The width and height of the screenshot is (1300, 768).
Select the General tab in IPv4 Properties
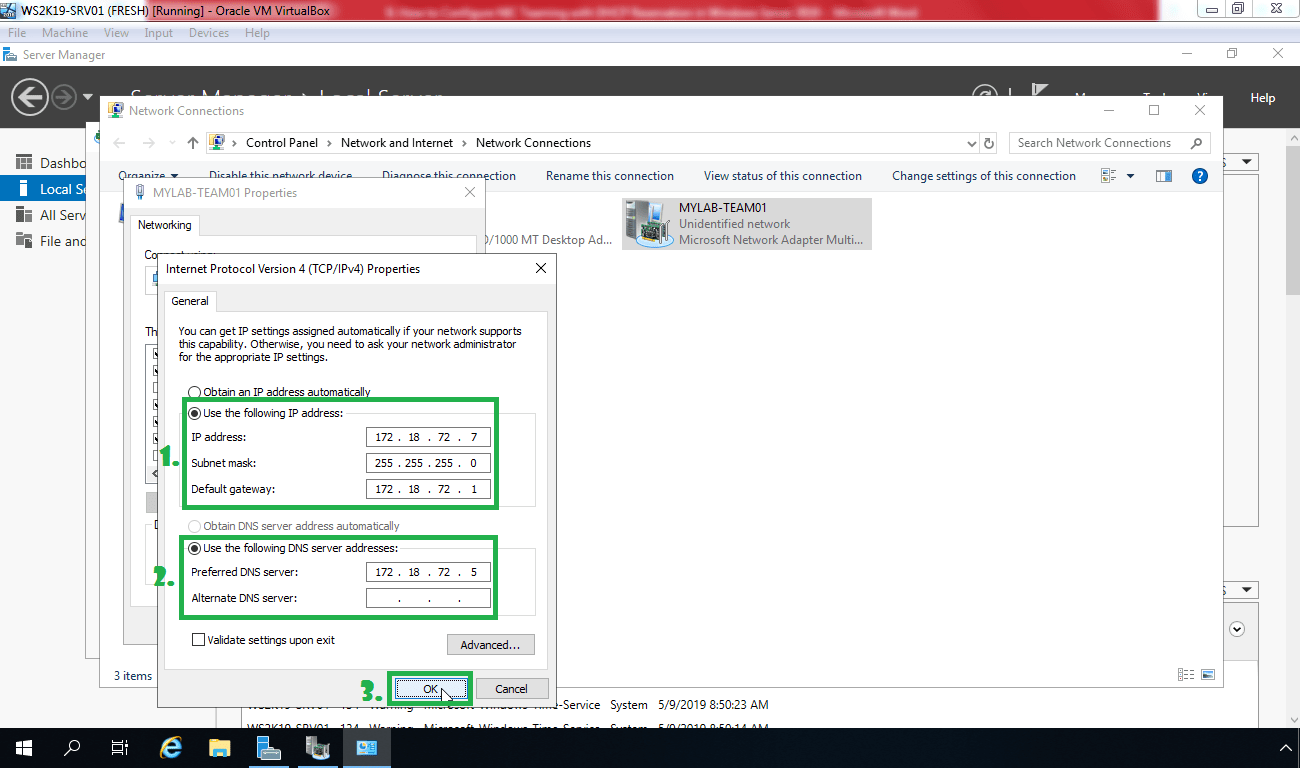point(190,301)
